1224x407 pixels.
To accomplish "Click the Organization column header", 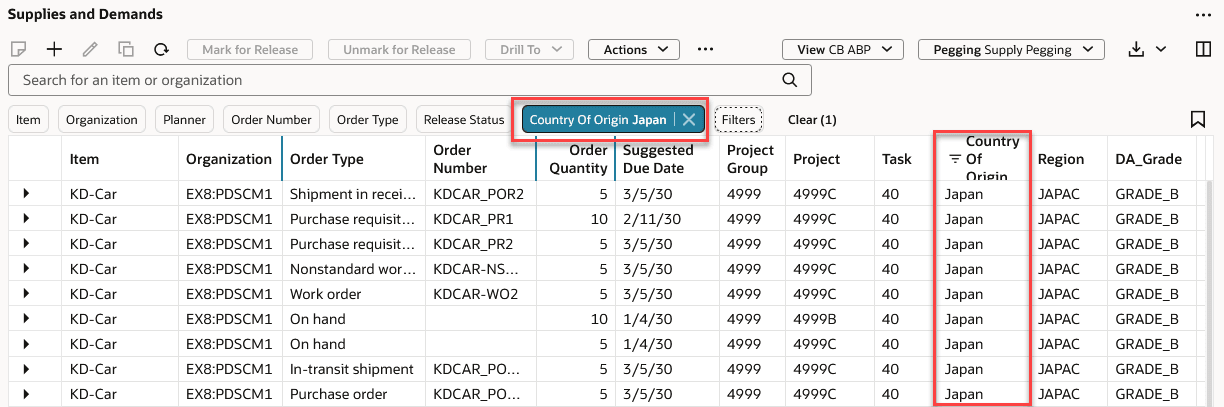I will point(230,159).
